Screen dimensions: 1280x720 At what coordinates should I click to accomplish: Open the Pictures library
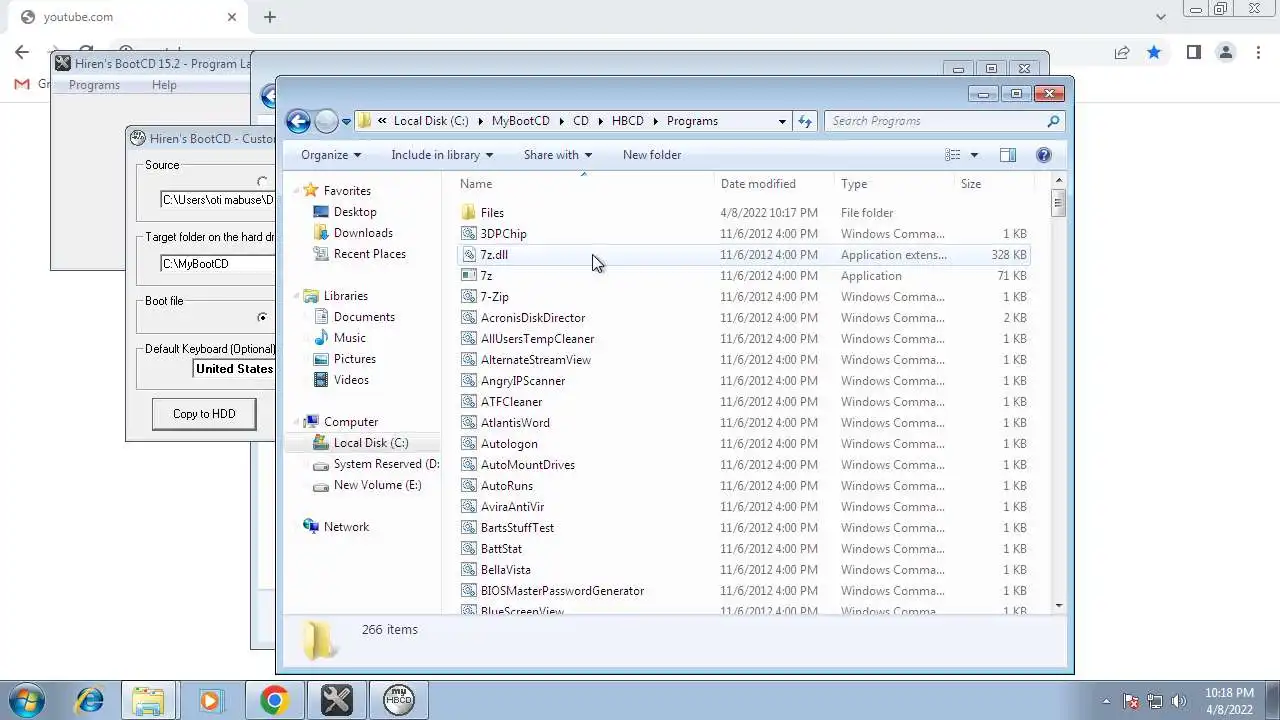pyautogui.click(x=355, y=359)
